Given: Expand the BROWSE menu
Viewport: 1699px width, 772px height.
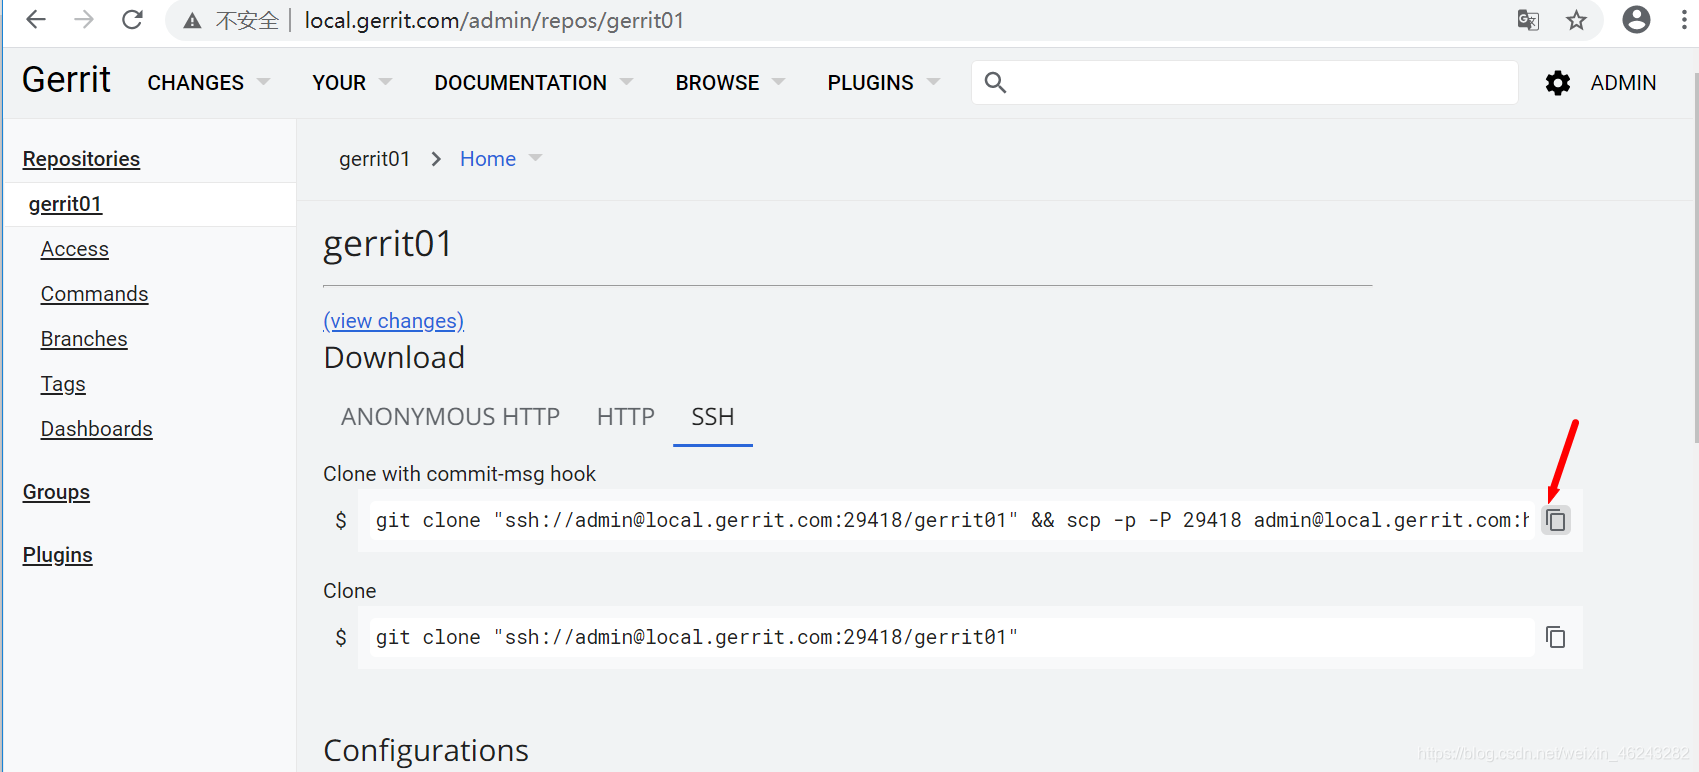Looking at the screenshot, I should (x=730, y=83).
